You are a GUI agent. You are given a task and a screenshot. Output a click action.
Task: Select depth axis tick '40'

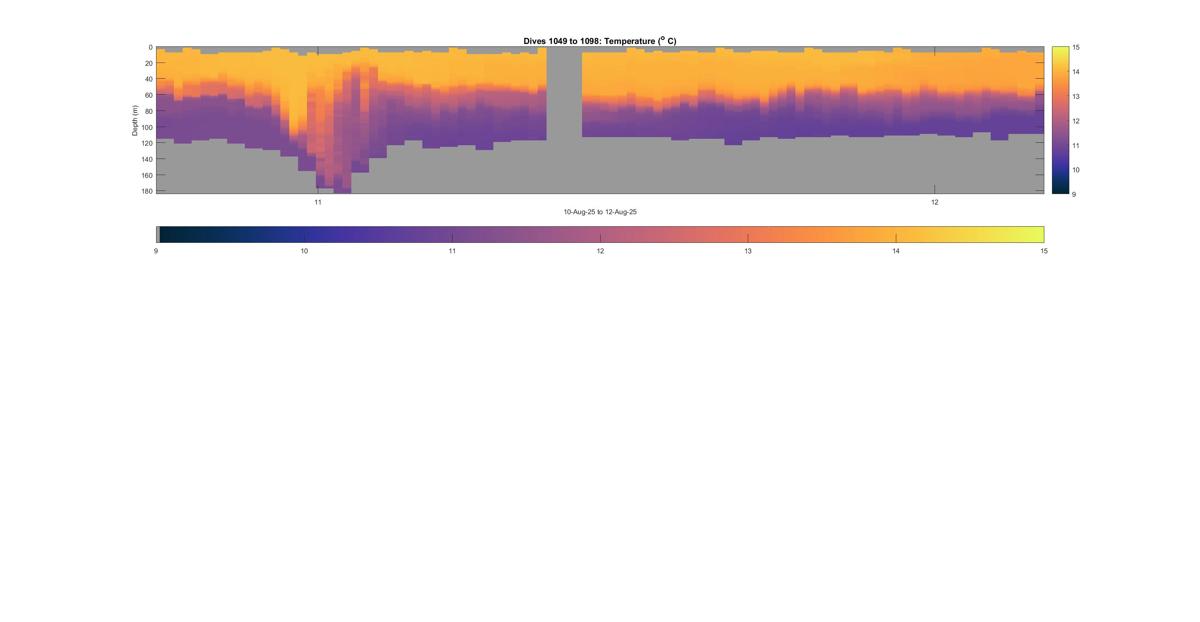click(x=148, y=79)
